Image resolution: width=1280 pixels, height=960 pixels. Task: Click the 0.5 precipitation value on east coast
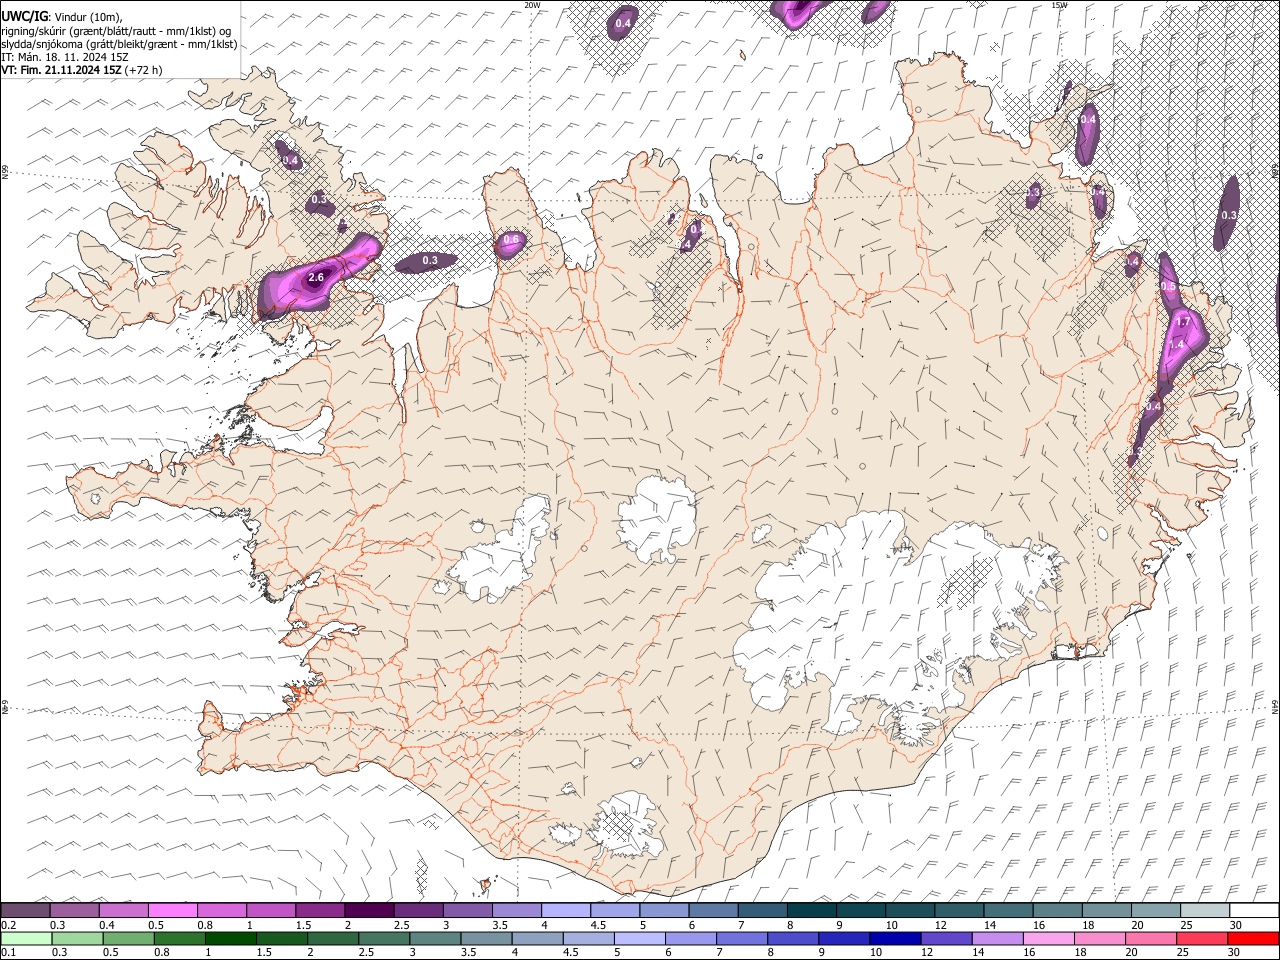pos(1168,286)
